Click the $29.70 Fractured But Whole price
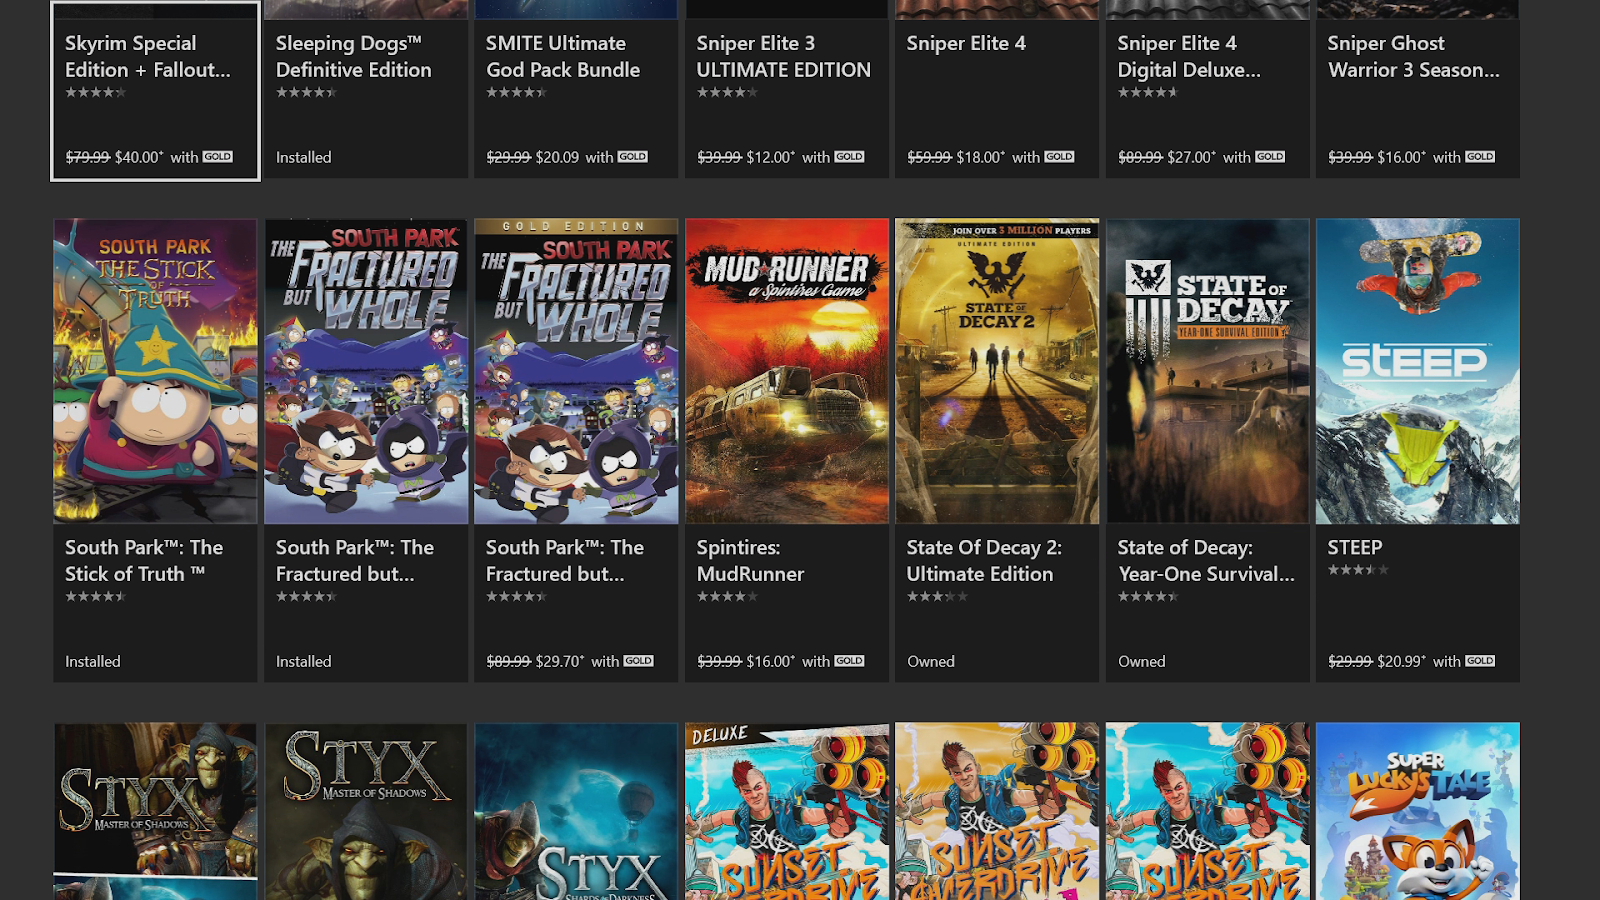 coord(560,661)
